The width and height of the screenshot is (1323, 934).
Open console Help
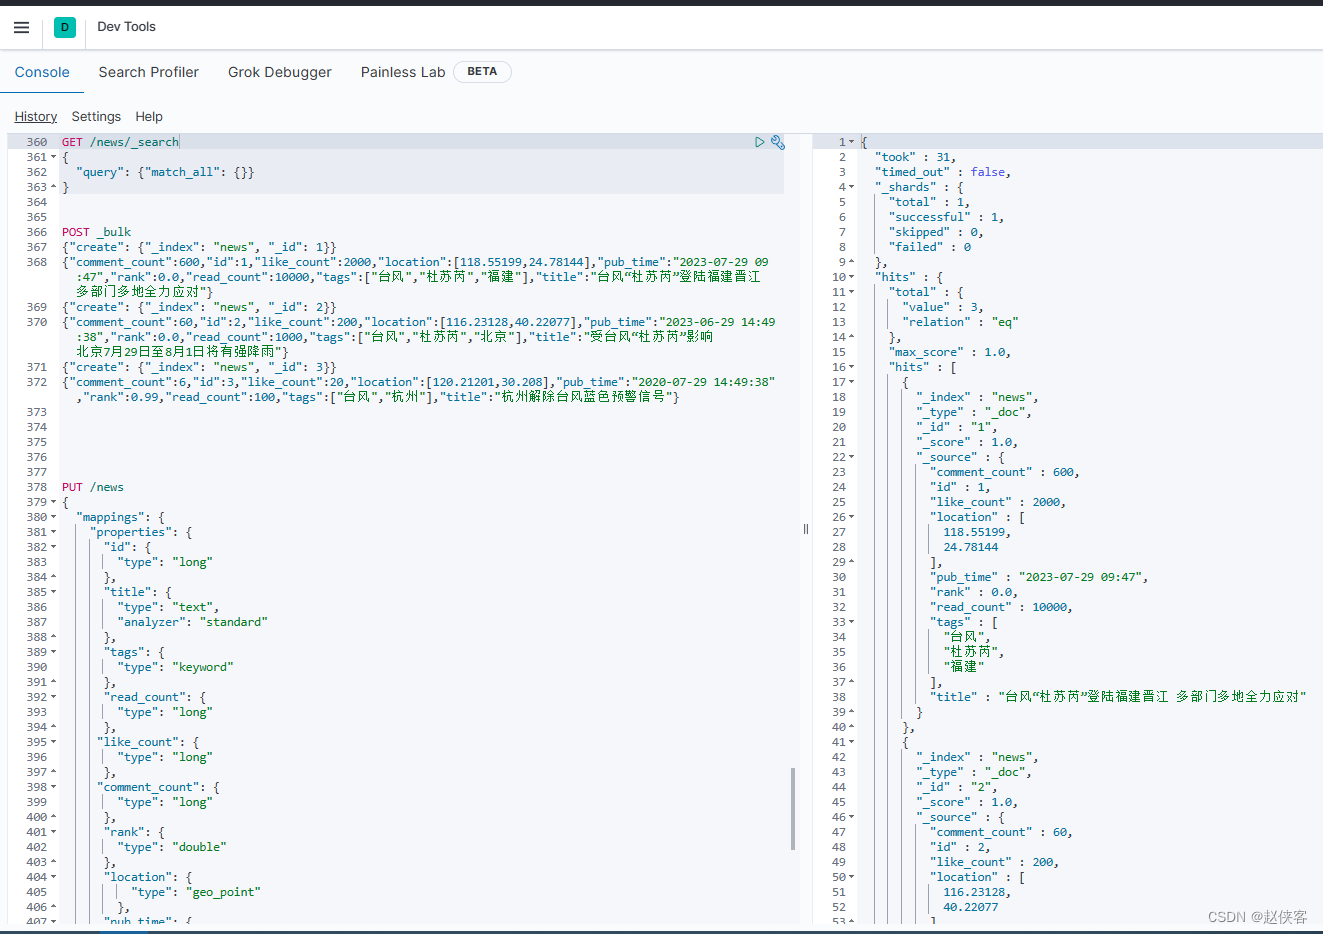tap(149, 117)
